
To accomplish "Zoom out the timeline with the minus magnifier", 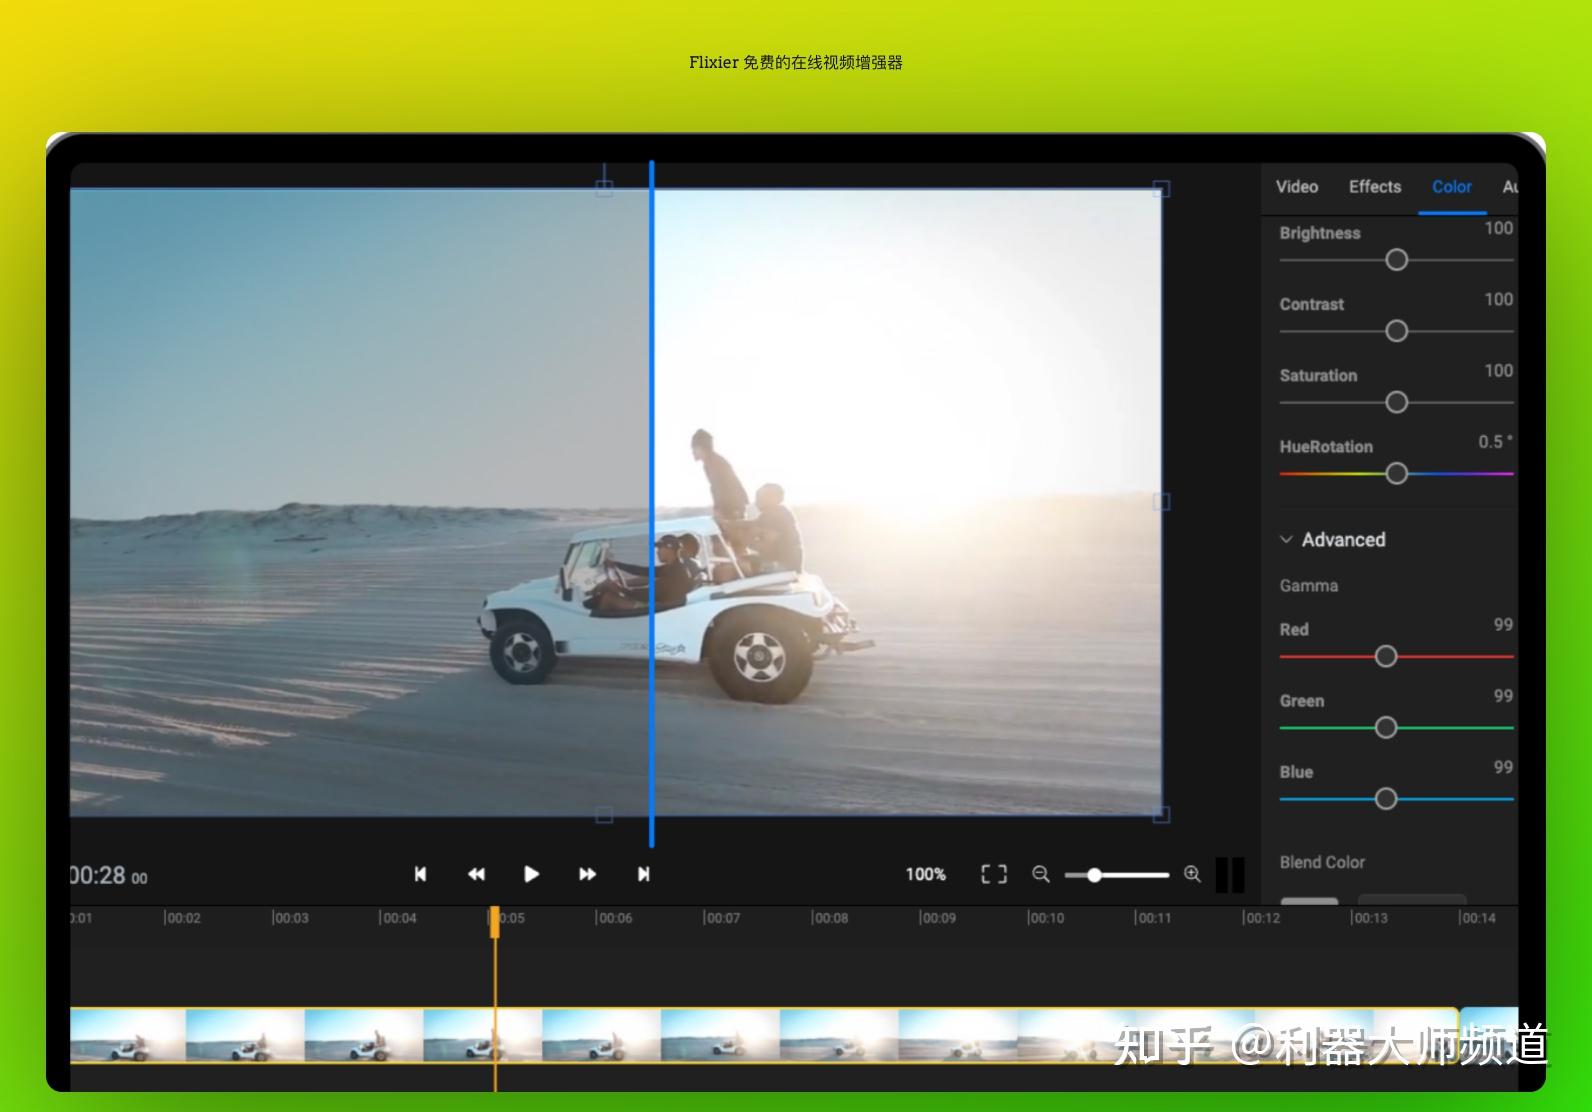I will [x=1041, y=874].
